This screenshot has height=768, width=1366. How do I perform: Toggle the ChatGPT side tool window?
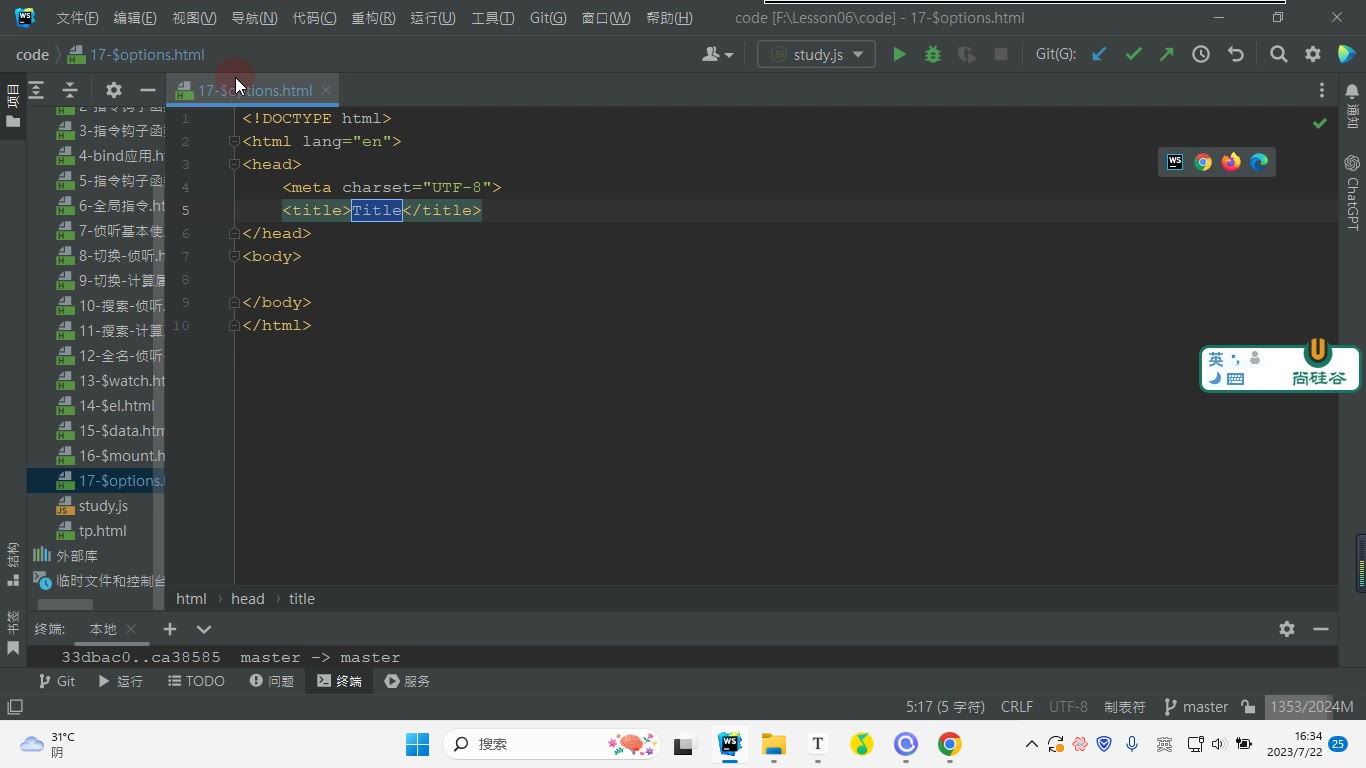(x=1352, y=192)
